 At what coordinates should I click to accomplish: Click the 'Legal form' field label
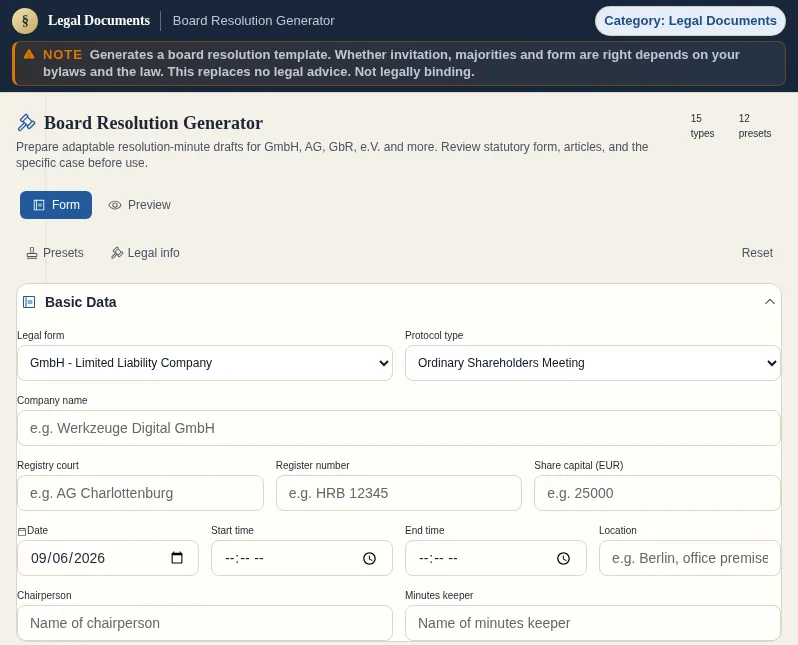point(41,335)
